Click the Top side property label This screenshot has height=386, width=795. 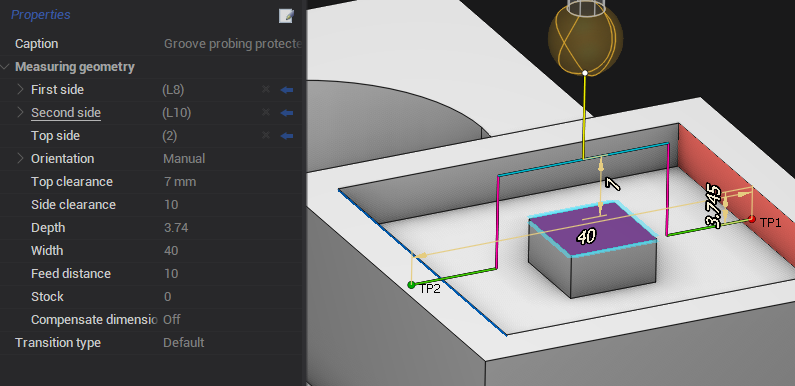[55, 136]
